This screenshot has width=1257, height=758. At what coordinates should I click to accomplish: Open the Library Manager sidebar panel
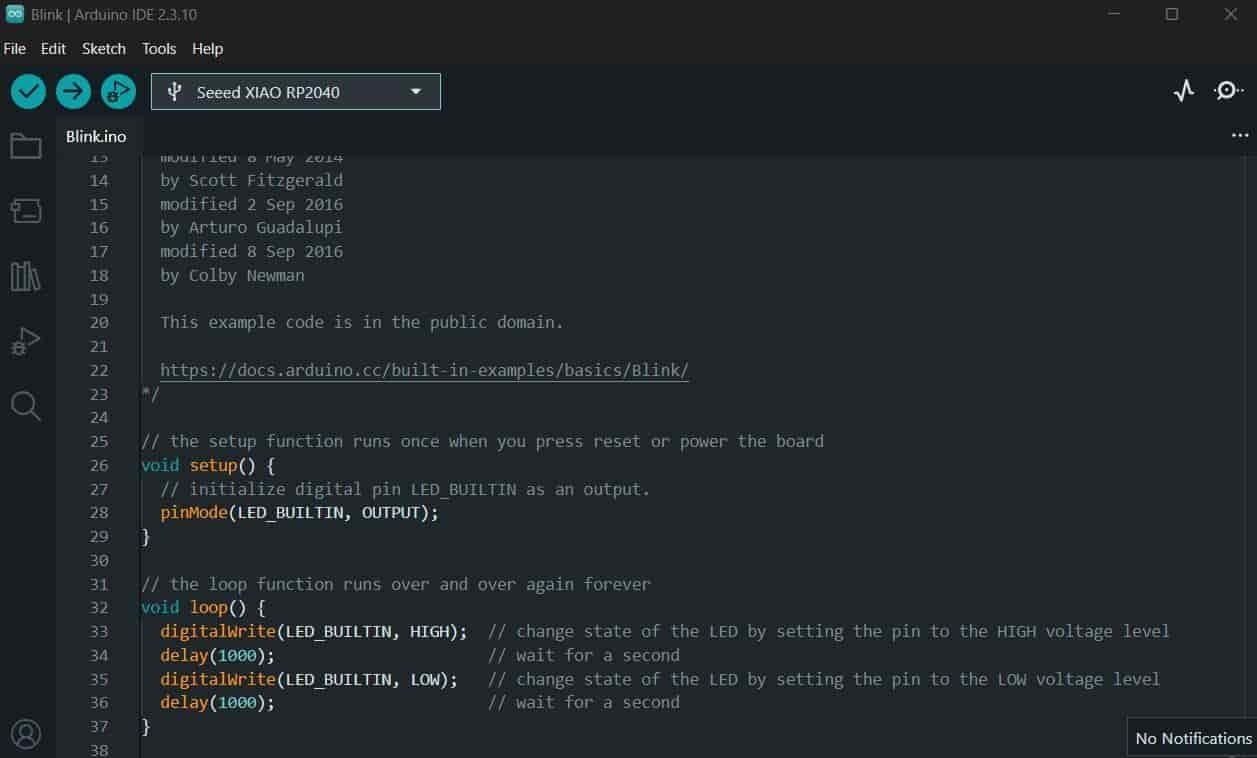[x=26, y=276]
